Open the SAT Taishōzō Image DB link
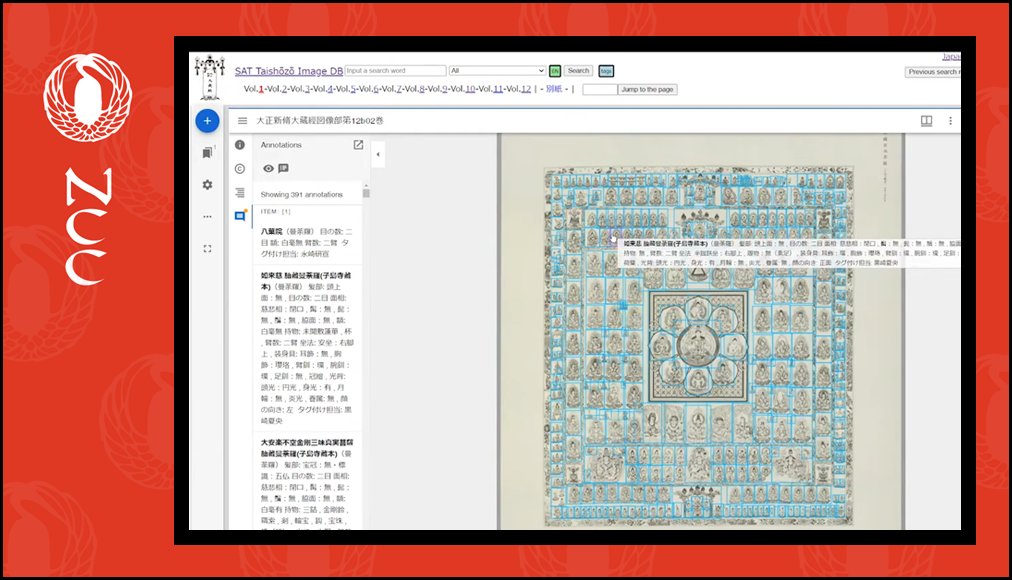Image resolution: width=1012 pixels, height=580 pixels. [288, 71]
